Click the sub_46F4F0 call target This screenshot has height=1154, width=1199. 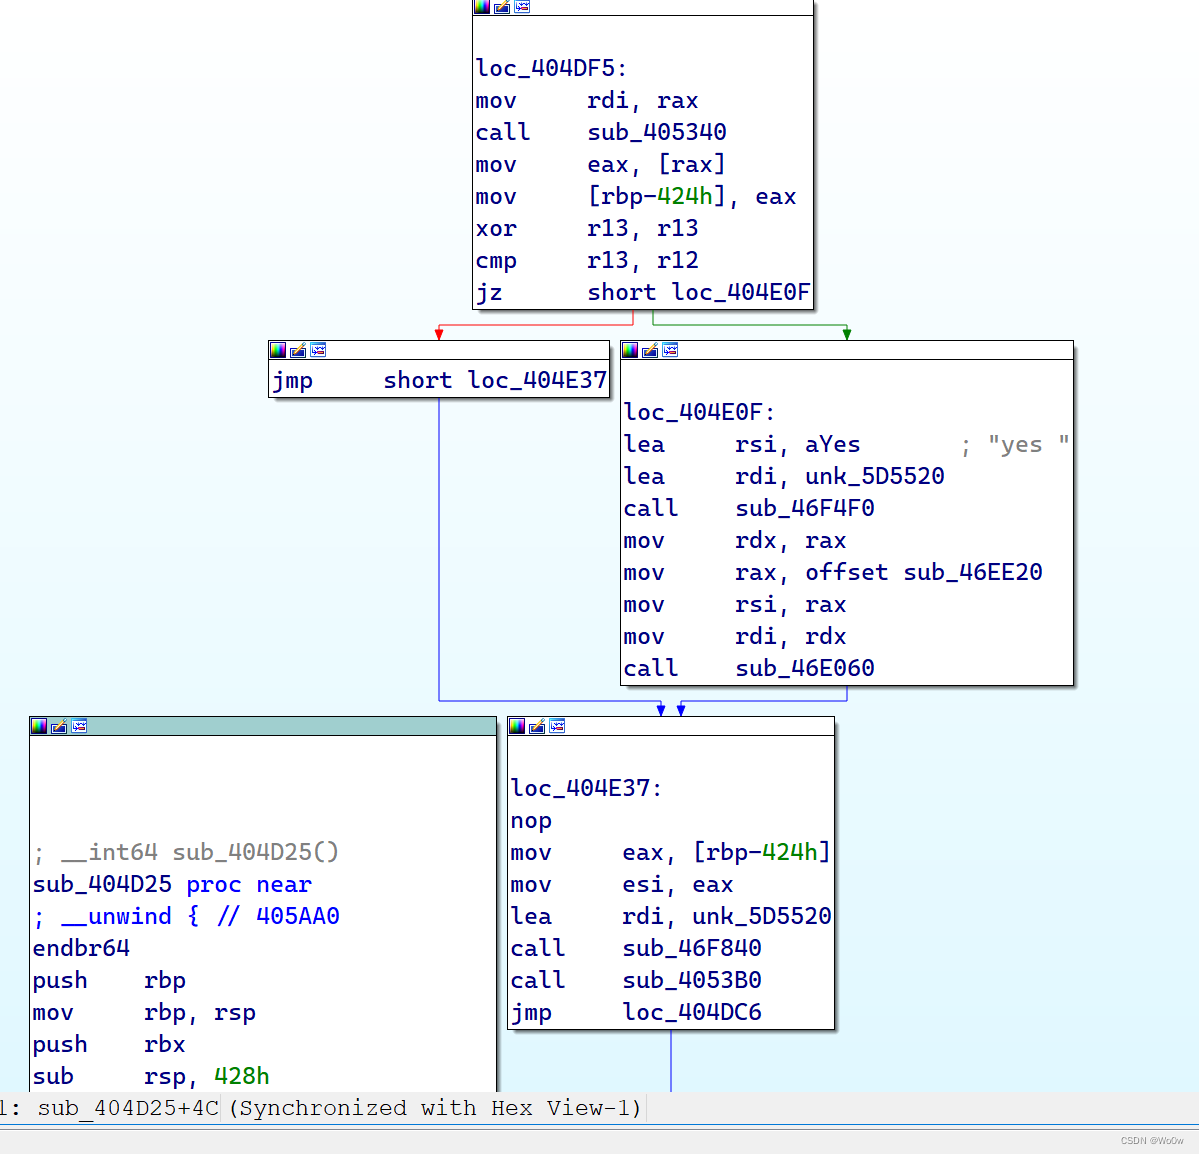(x=805, y=508)
